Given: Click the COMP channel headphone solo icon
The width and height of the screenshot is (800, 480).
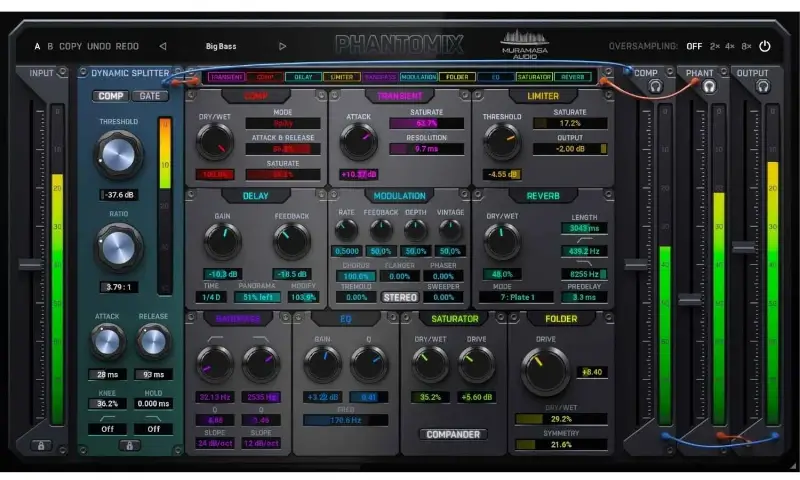Looking at the screenshot, I should [x=656, y=87].
